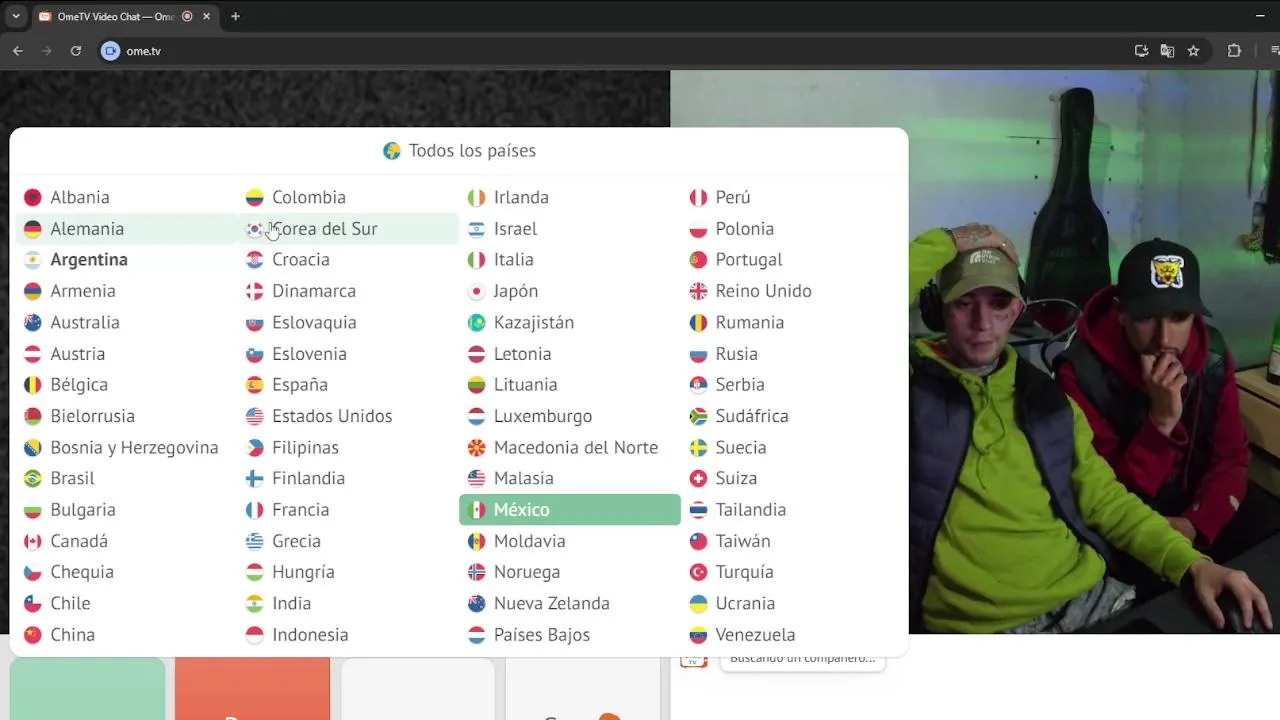Select Suecia as country

[x=792, y=447]
